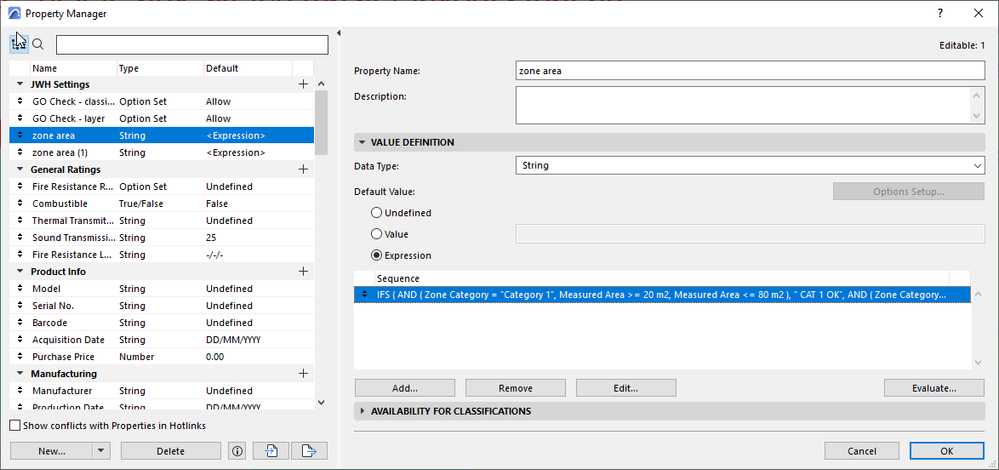Click the Evaluate... button
Screen dimensions: 999x470
[x=934, y=388]
